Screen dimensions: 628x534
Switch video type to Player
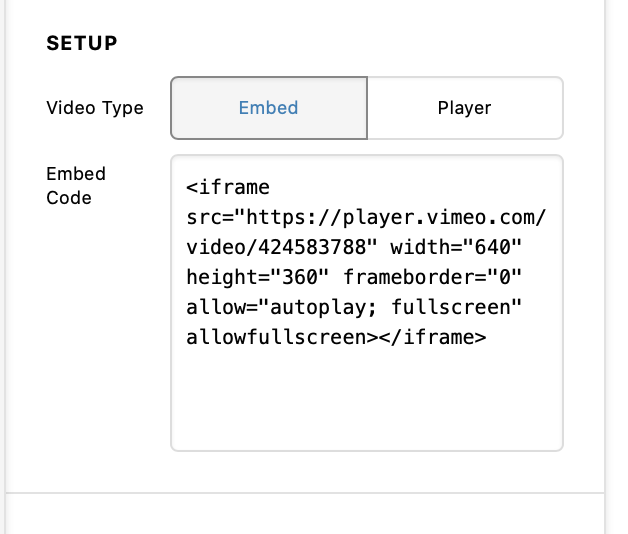pyautogui.click(x=465, y=108)
